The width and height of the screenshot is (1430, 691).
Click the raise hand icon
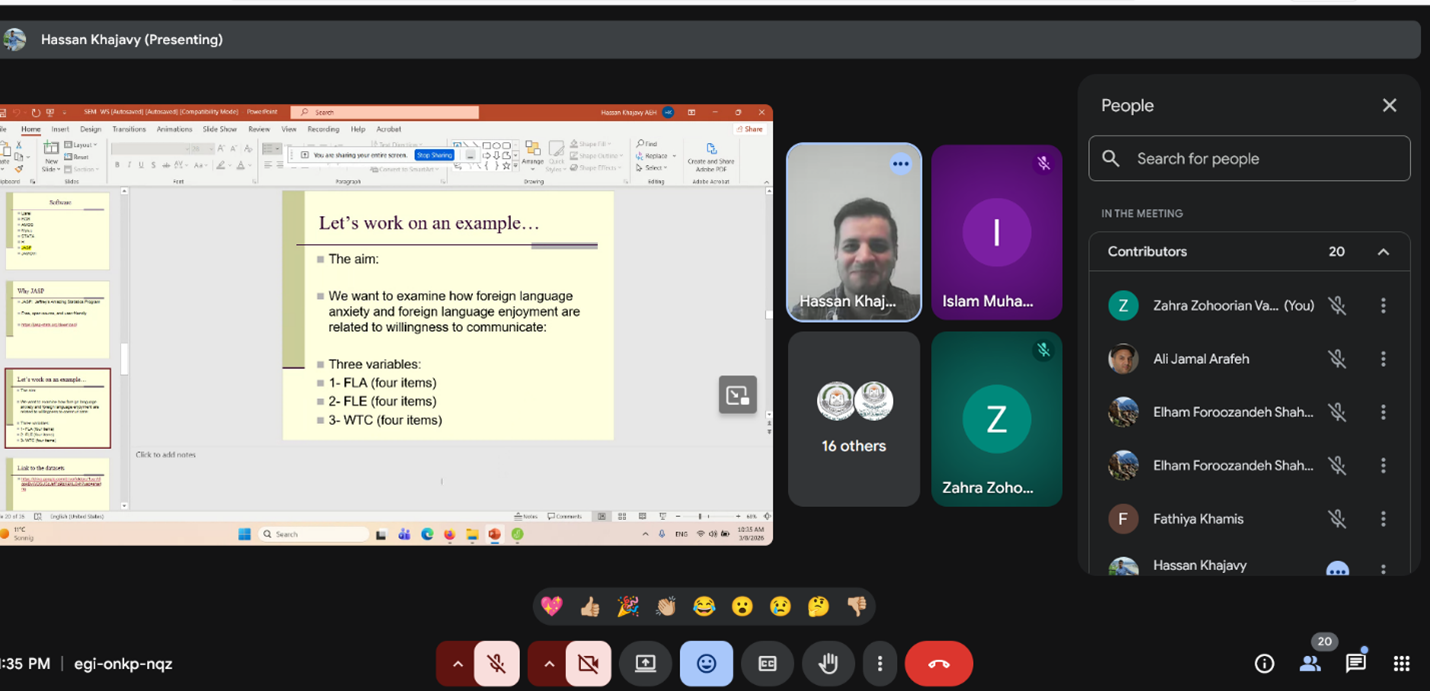pyautogui.click(x=828, y=664)
